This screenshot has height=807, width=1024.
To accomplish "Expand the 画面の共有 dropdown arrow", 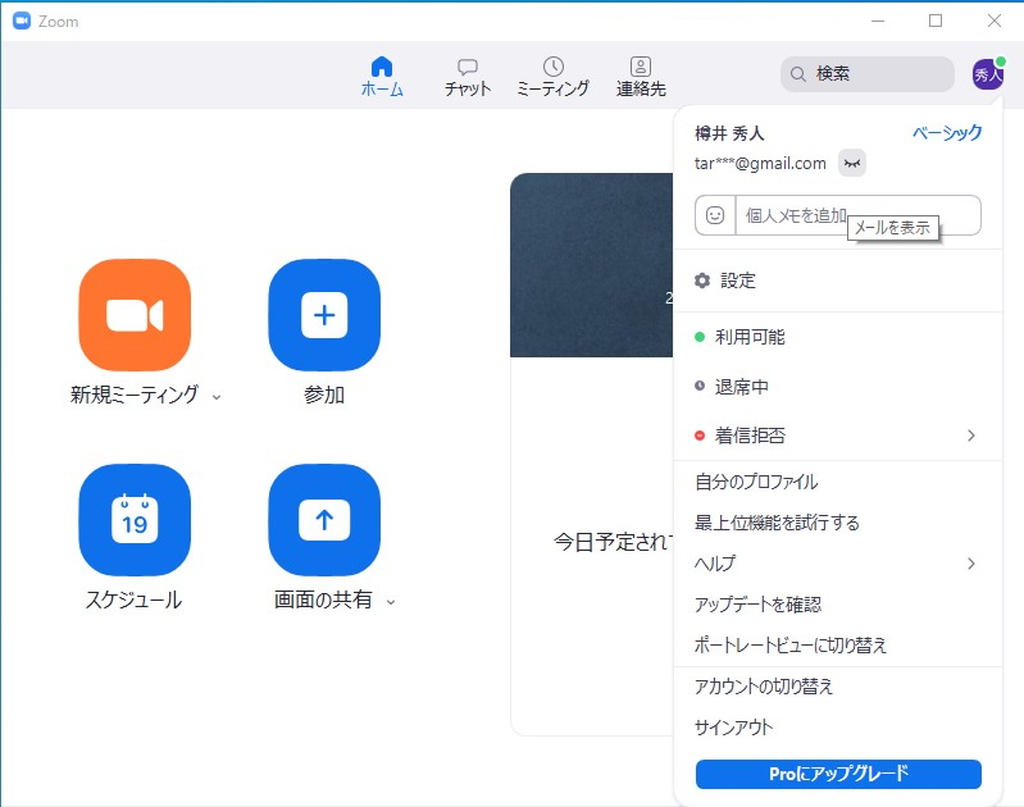I will pos(390,603).
